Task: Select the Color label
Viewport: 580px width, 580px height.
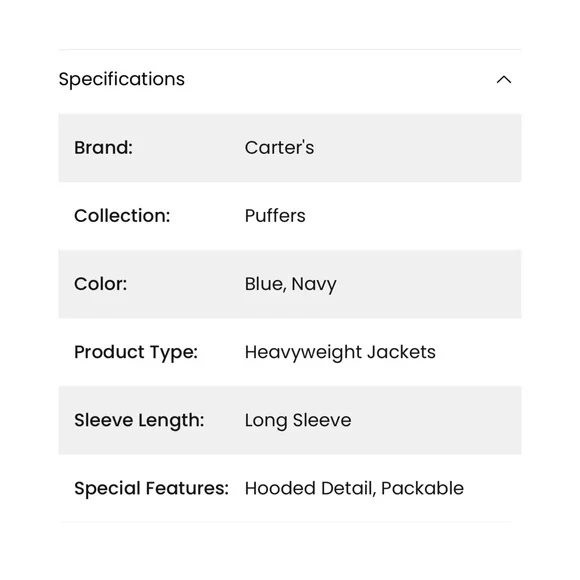Action: (x=101, y=284)
